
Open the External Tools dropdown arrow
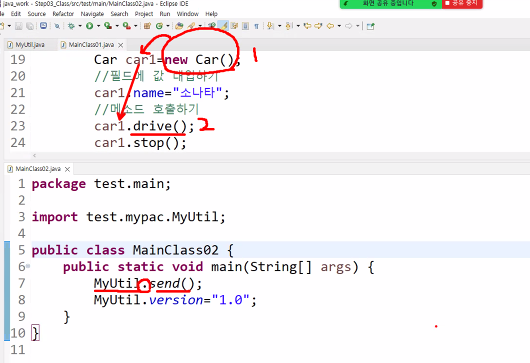pyautogui.click(x=136, y=26)
